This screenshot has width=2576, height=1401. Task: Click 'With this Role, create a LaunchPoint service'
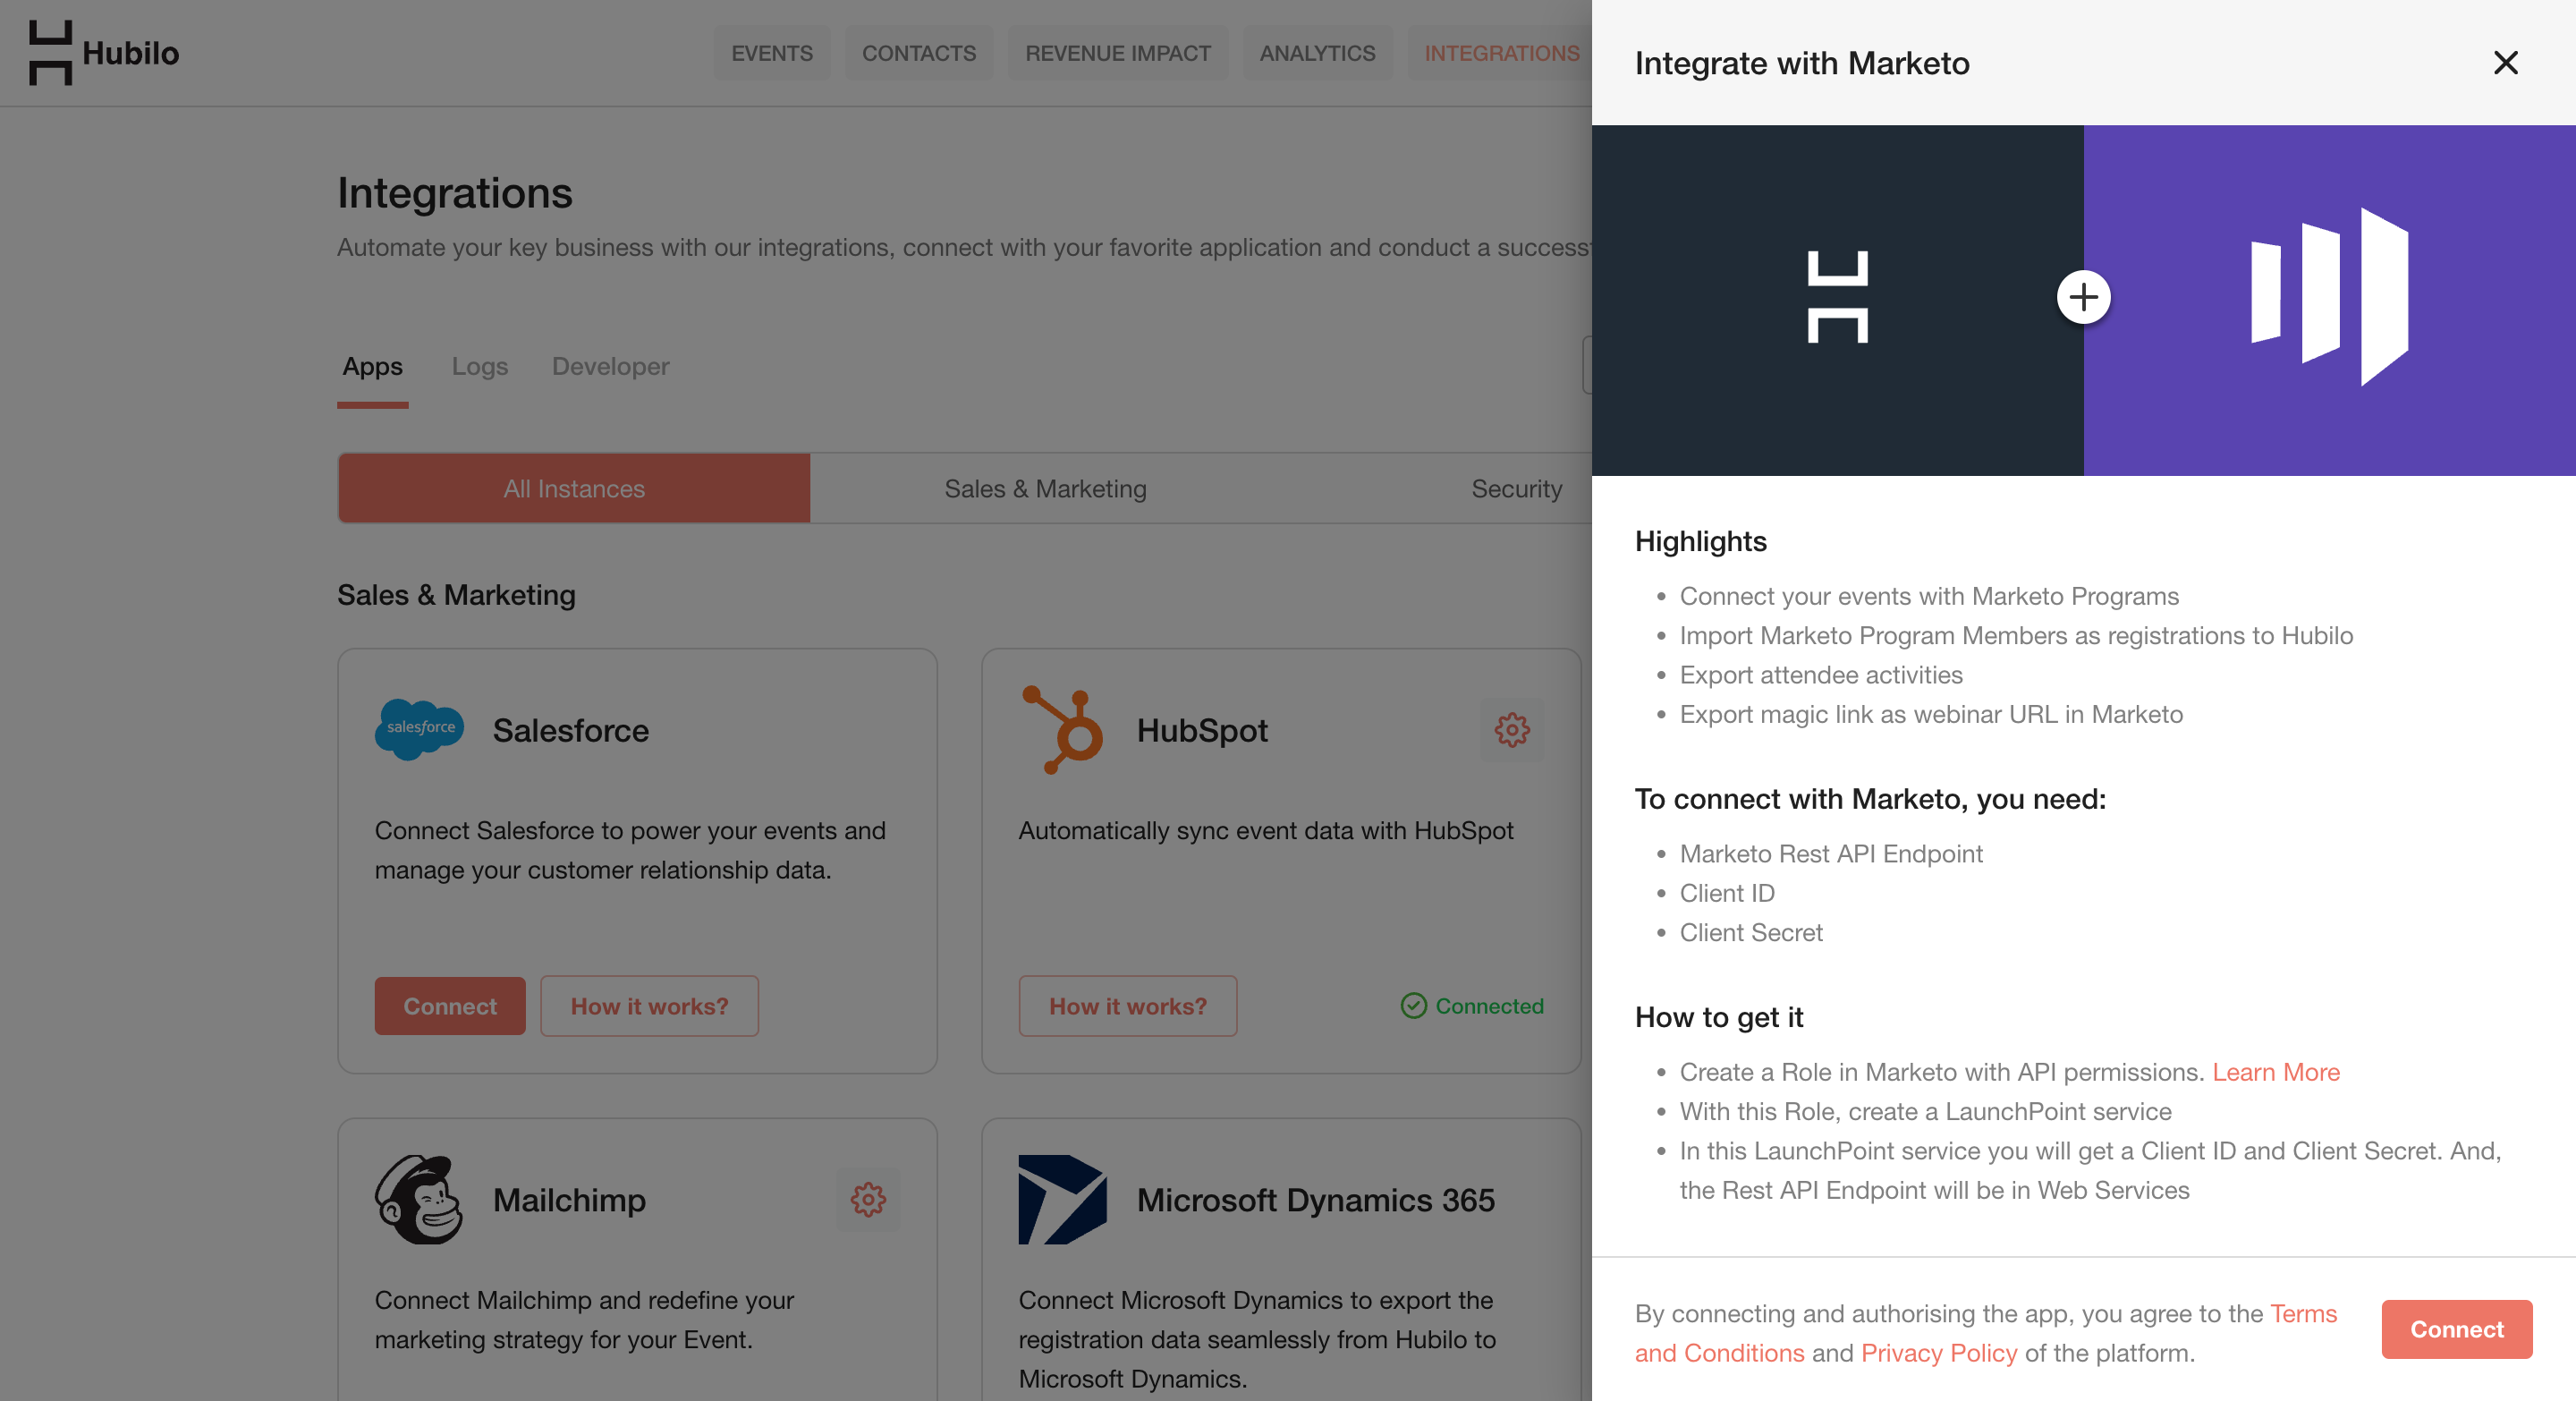(1924, 1111)
